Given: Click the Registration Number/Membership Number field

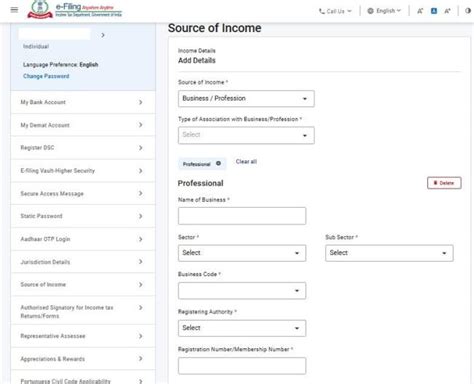Looking at the screenshot, I should pos(242,366).
